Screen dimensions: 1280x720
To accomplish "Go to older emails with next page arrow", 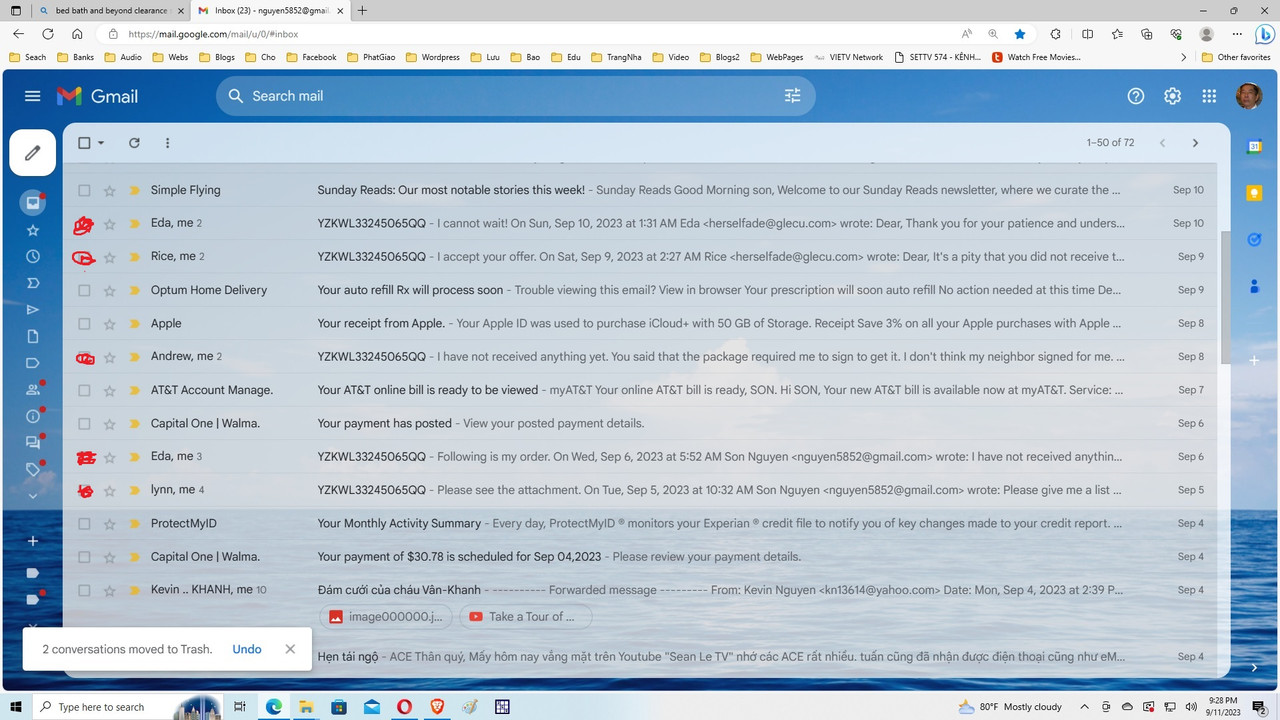I will point(1195,143).
